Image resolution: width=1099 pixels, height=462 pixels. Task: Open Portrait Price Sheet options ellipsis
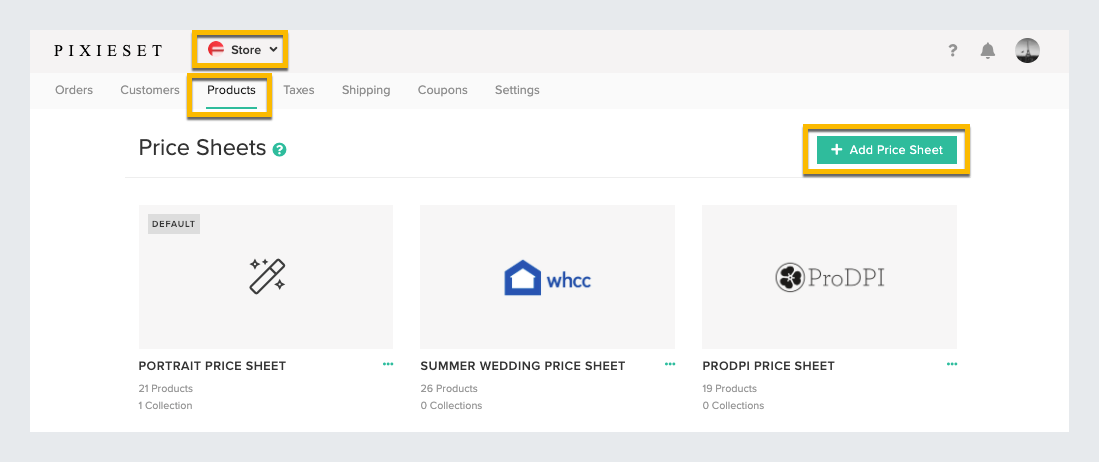(388, 365)
